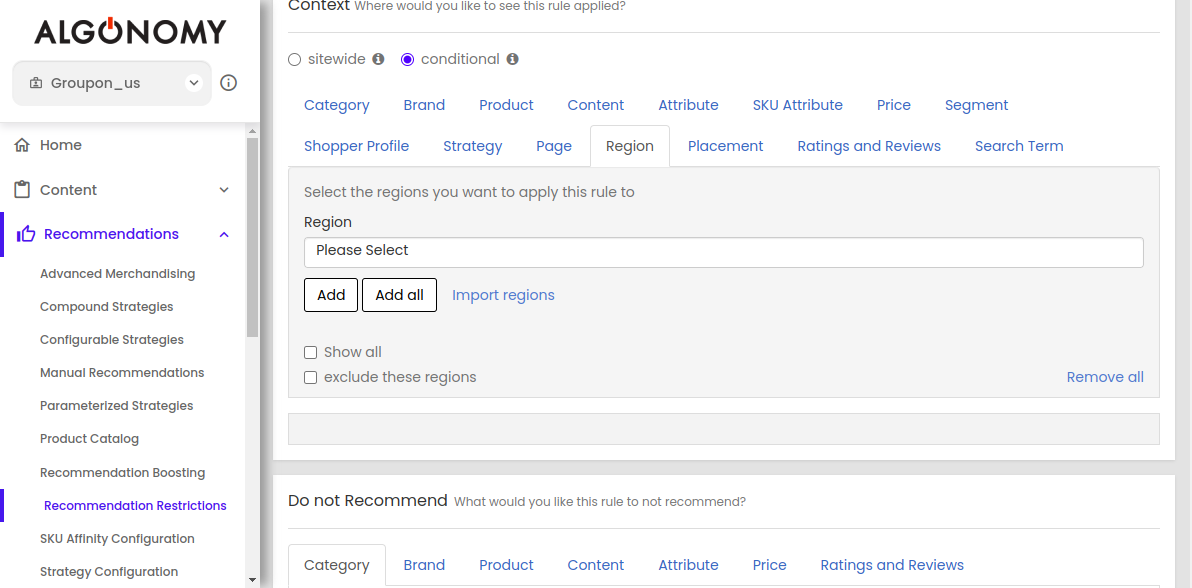Expand the Content sidebar section

224,190
